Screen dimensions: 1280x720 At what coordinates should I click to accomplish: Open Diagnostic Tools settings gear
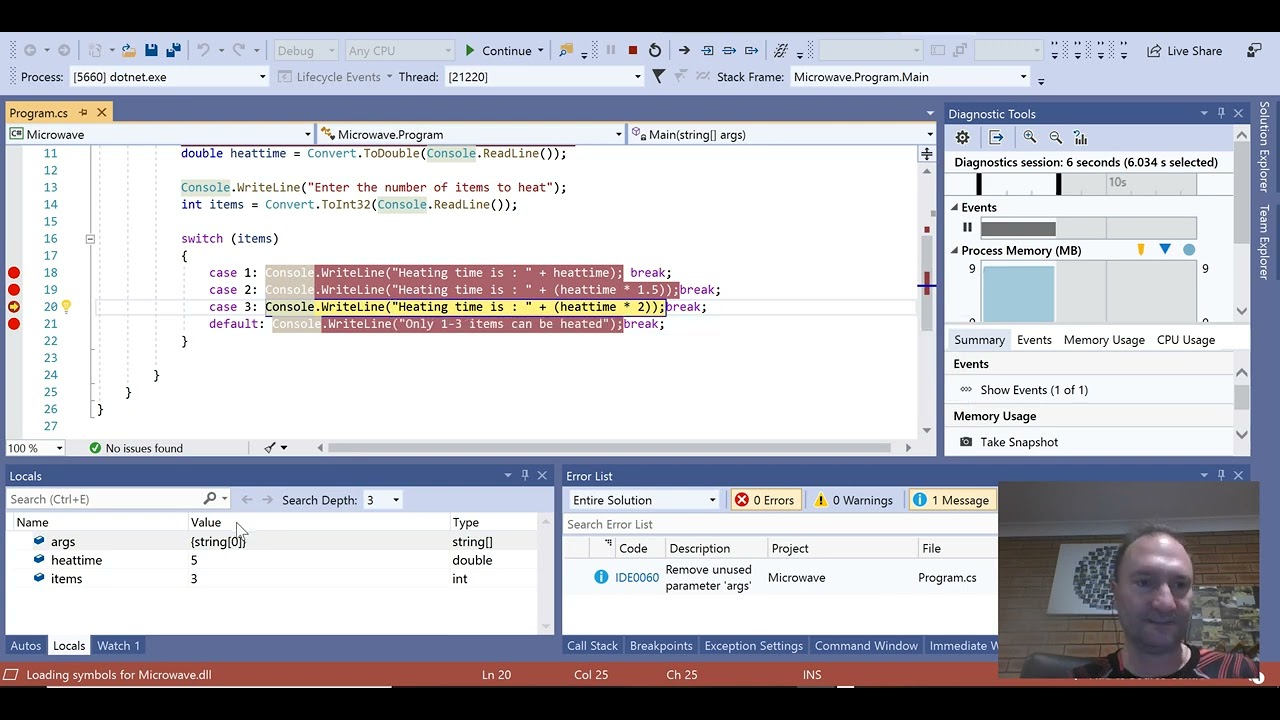pyautogui.click(x=962, y=138)
